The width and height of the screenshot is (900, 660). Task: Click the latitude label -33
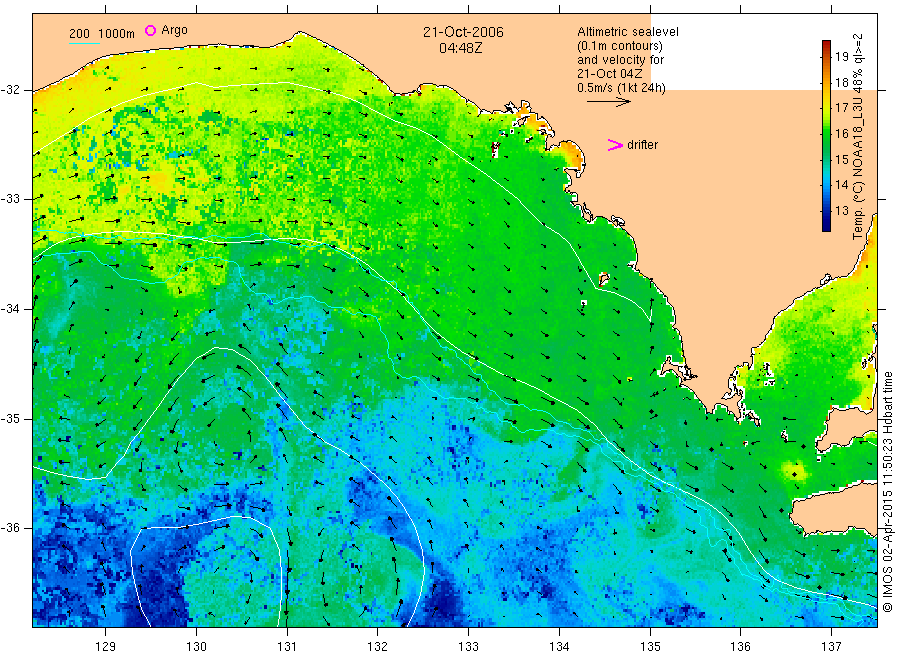click(10, 199)
